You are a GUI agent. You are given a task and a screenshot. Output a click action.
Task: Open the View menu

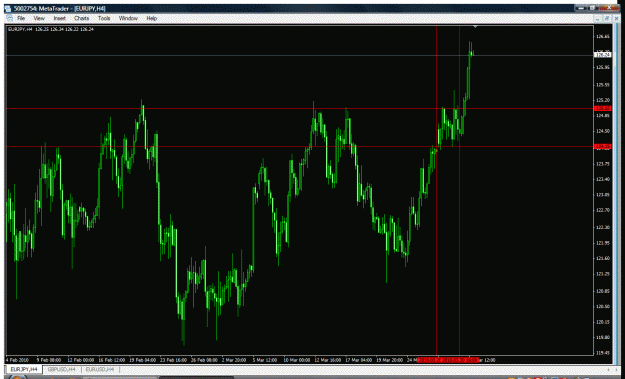tap(39, 18)
